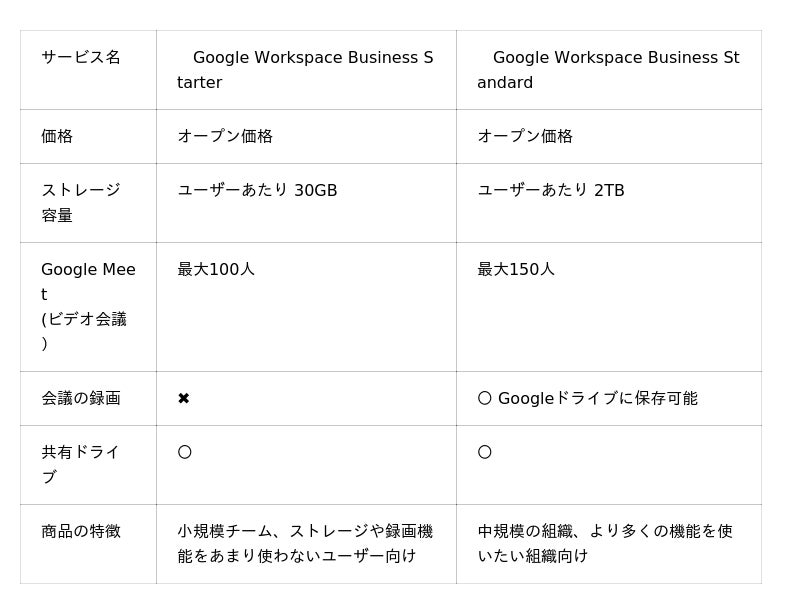Viewport: 800px width, 614px height.
Task: Click the Google Workspace Business Starter heading
Action: (x=305, y=70)
